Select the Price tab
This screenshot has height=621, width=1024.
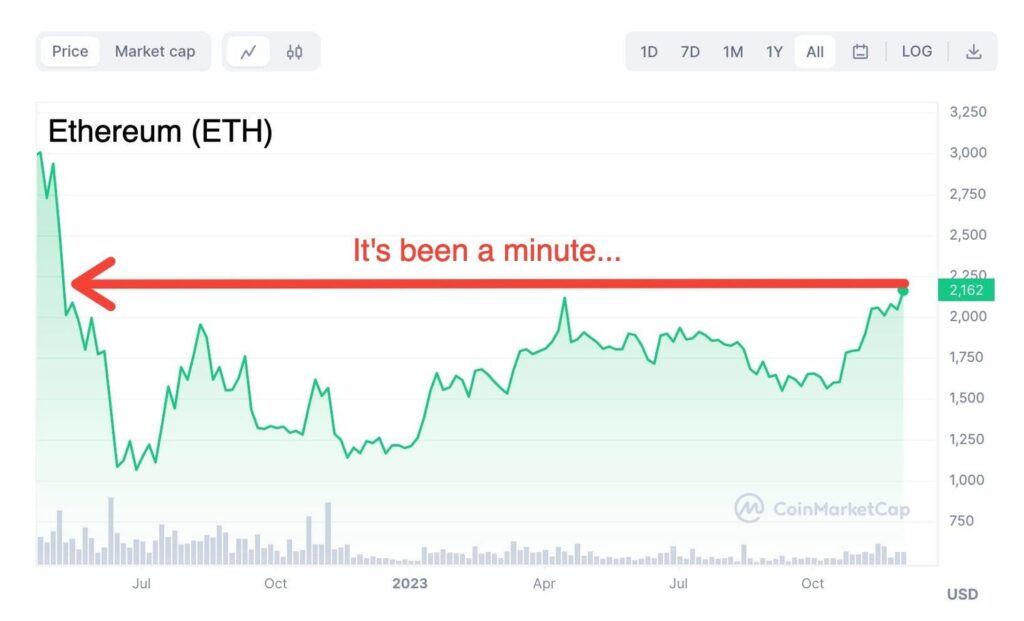click(70, 52)
